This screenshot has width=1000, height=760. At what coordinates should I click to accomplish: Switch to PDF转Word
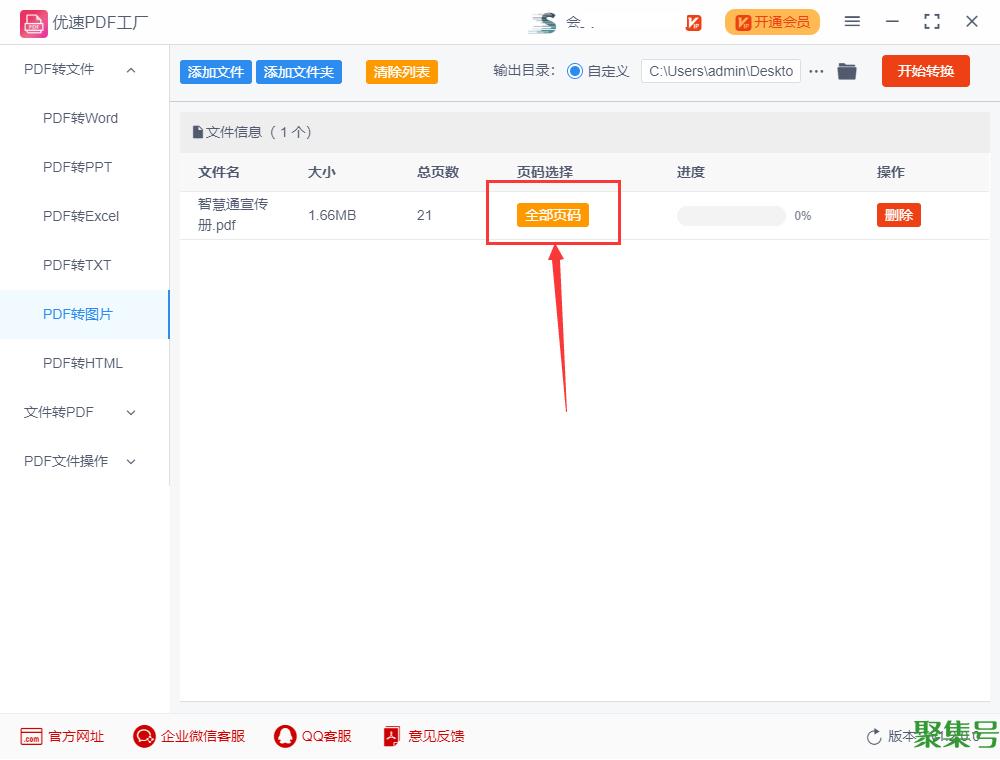(x=80, y=118)
